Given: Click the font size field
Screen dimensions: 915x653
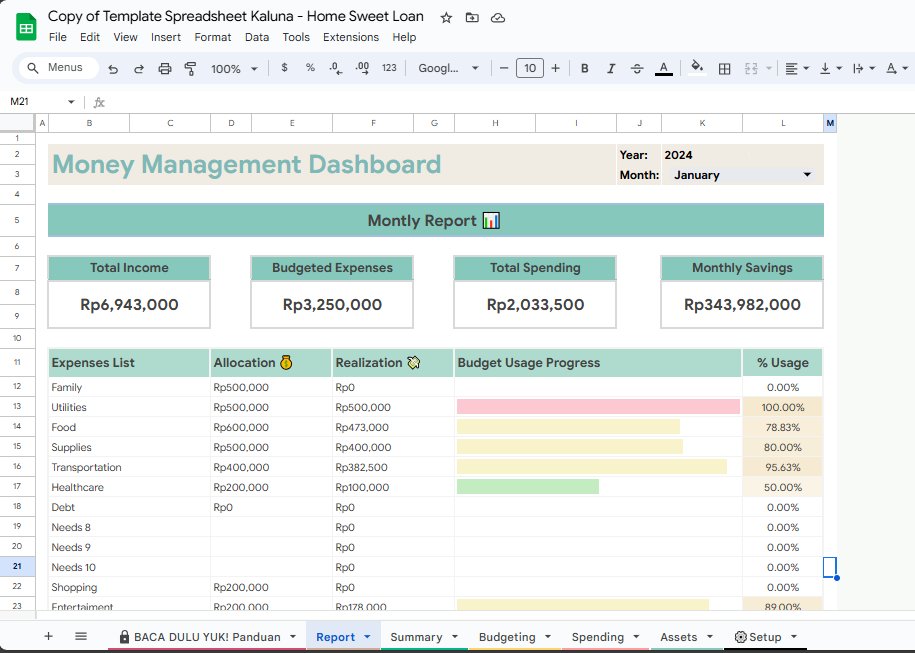Looking at the screenshot, I should [529, 68].
